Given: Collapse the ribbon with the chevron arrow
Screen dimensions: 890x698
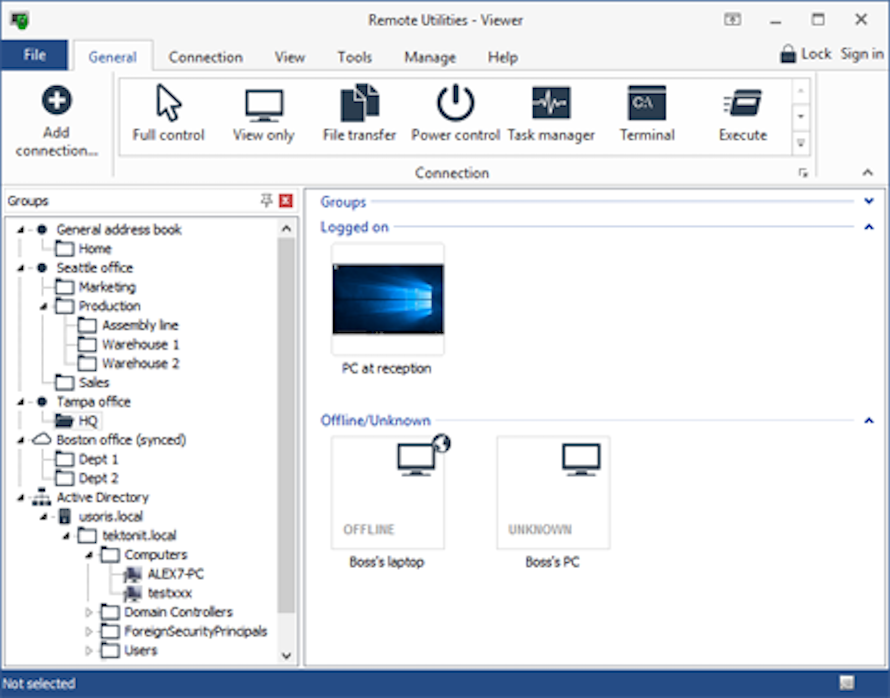Looking at the screenshot, I should [868, 172].
